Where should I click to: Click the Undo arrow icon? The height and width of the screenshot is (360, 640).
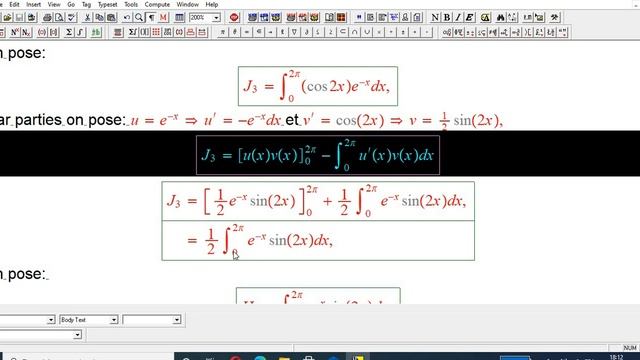tap(127, 18)
